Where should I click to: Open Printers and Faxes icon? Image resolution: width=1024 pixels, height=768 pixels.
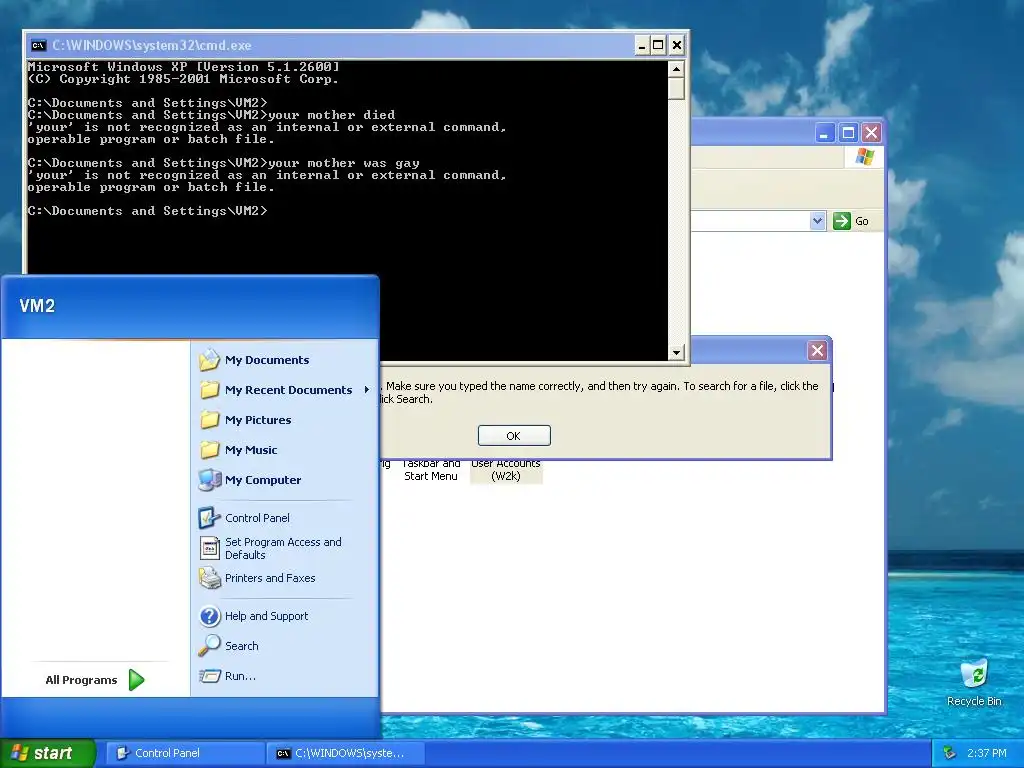coord(209,578)
